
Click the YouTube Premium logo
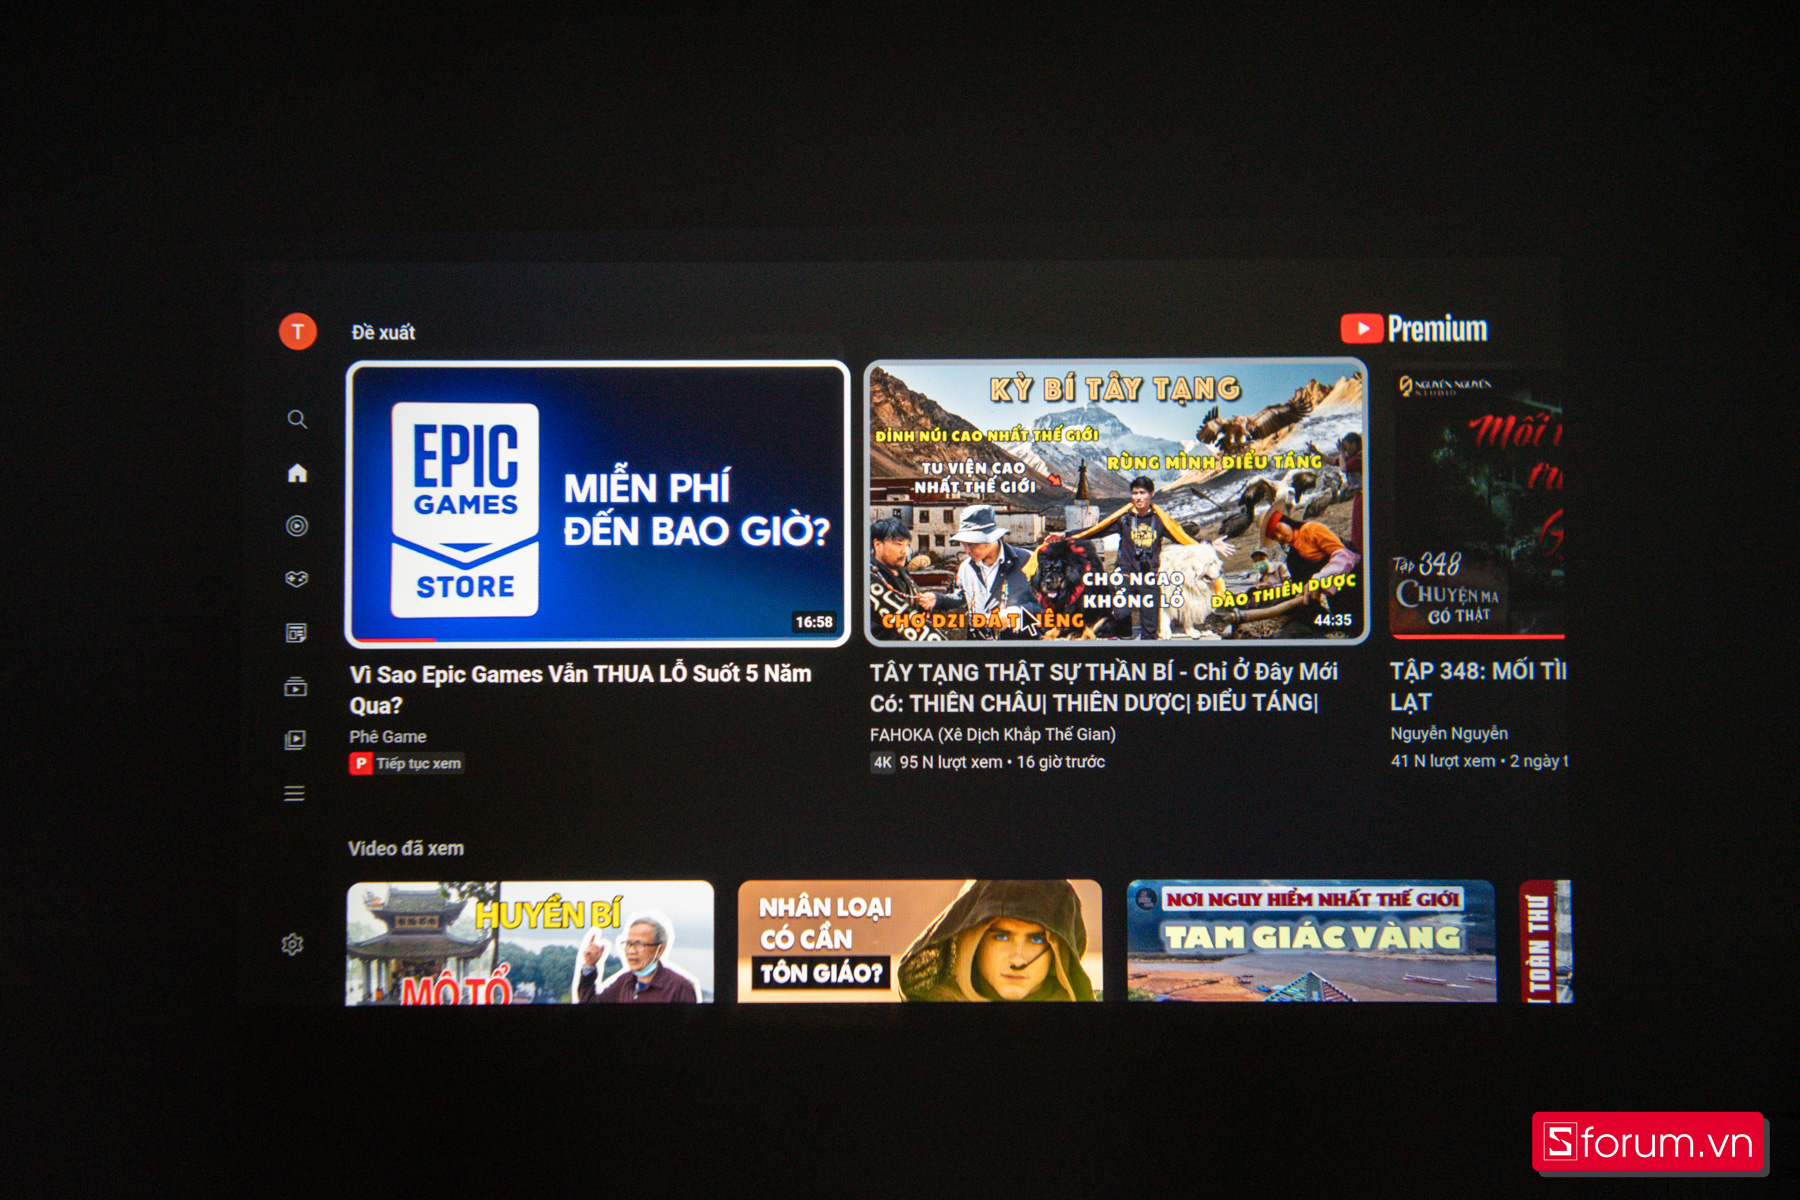click(x=1414, y=329)
